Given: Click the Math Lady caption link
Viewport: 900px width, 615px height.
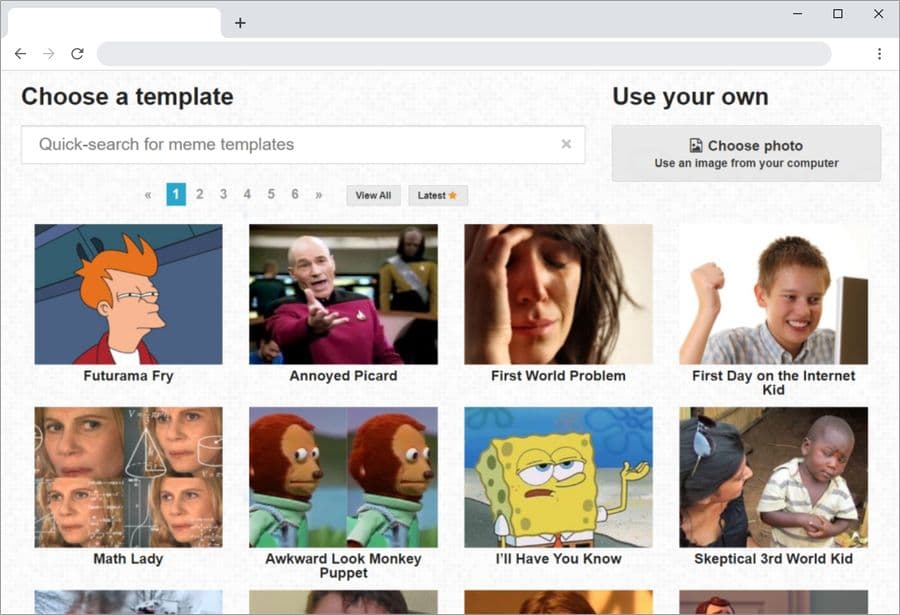Looking at the screenshot, I should 129,559.
